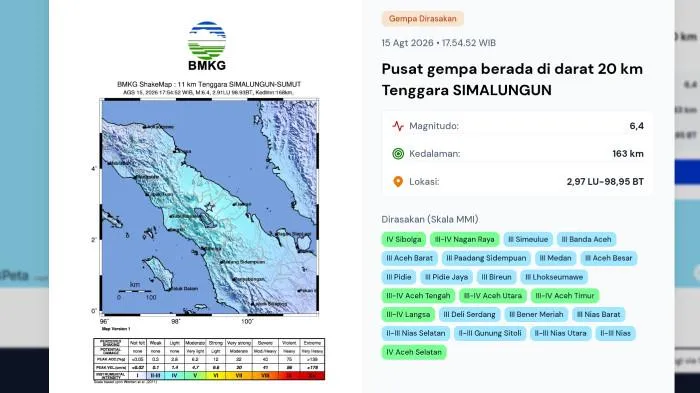Choose the IV Aceh Selatan tag

pos(414,352)
